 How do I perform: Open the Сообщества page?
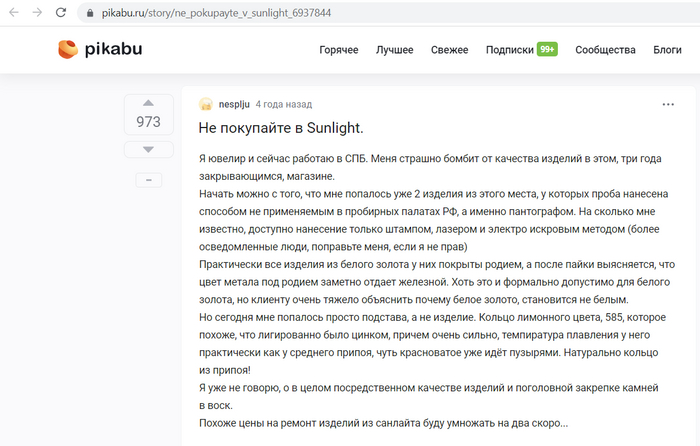point(605,50)
